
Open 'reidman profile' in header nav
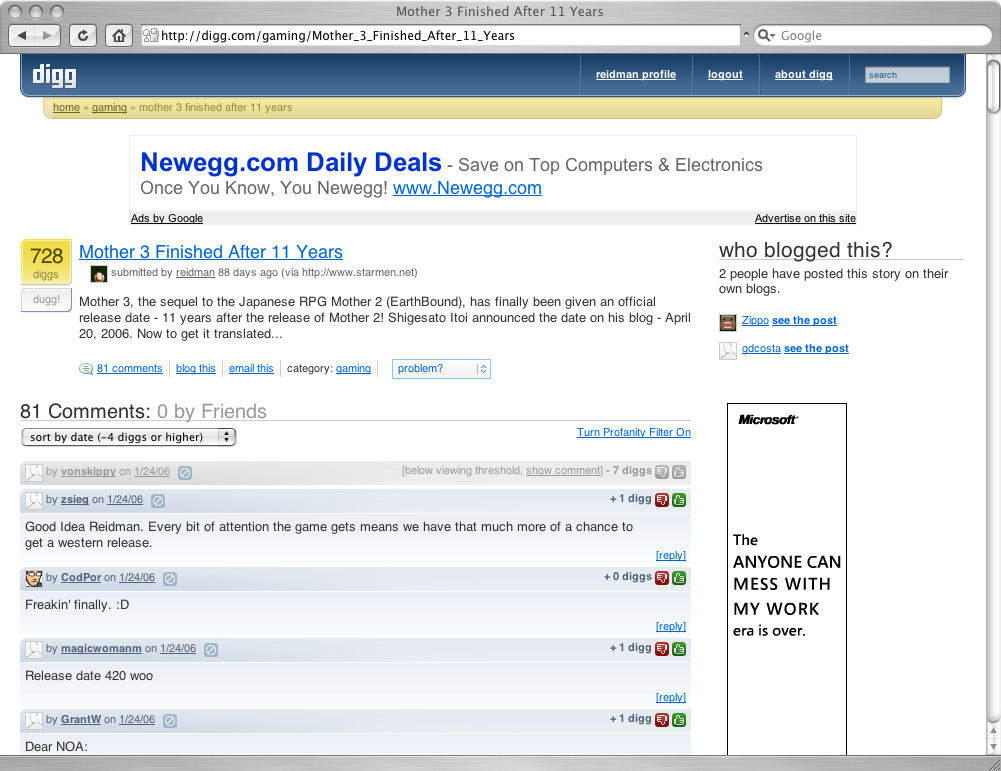pos(635,75)
